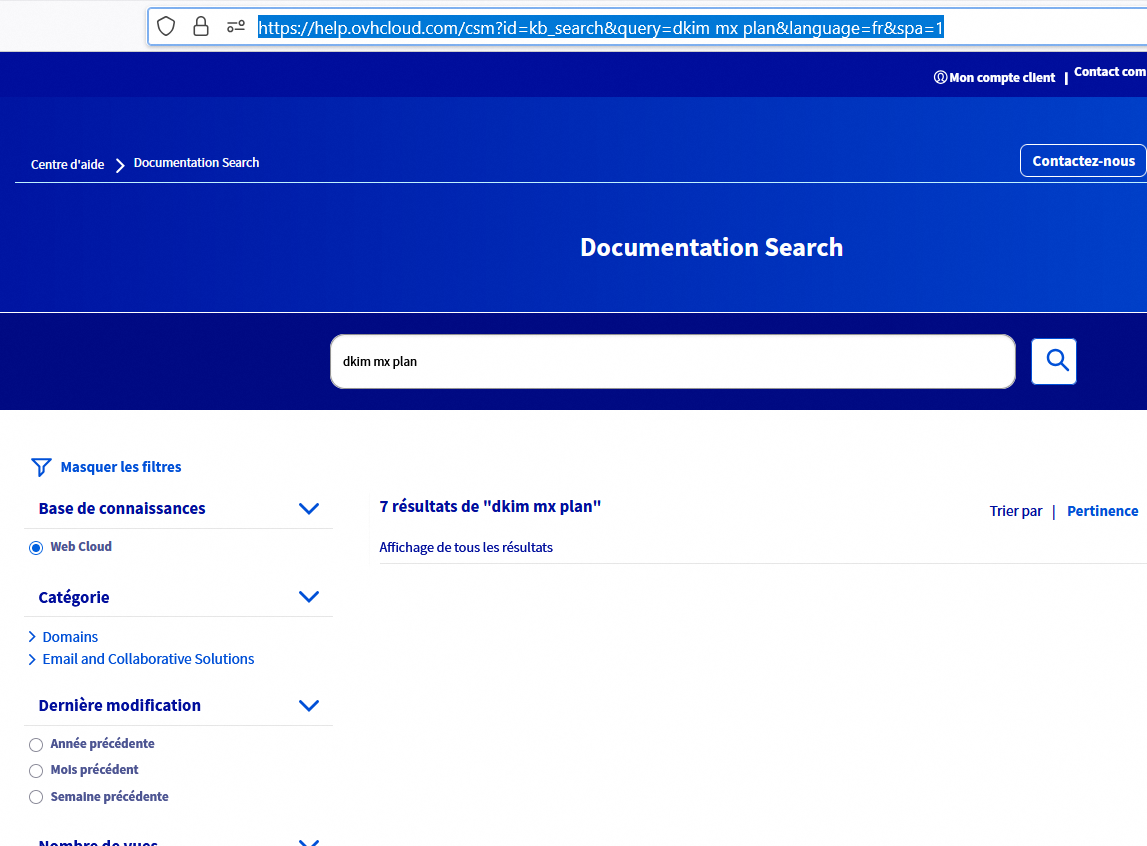This screenshot has width=1147, height=846.
Task: Click the shield tracking protection icon
Action: tap(167, 27)
